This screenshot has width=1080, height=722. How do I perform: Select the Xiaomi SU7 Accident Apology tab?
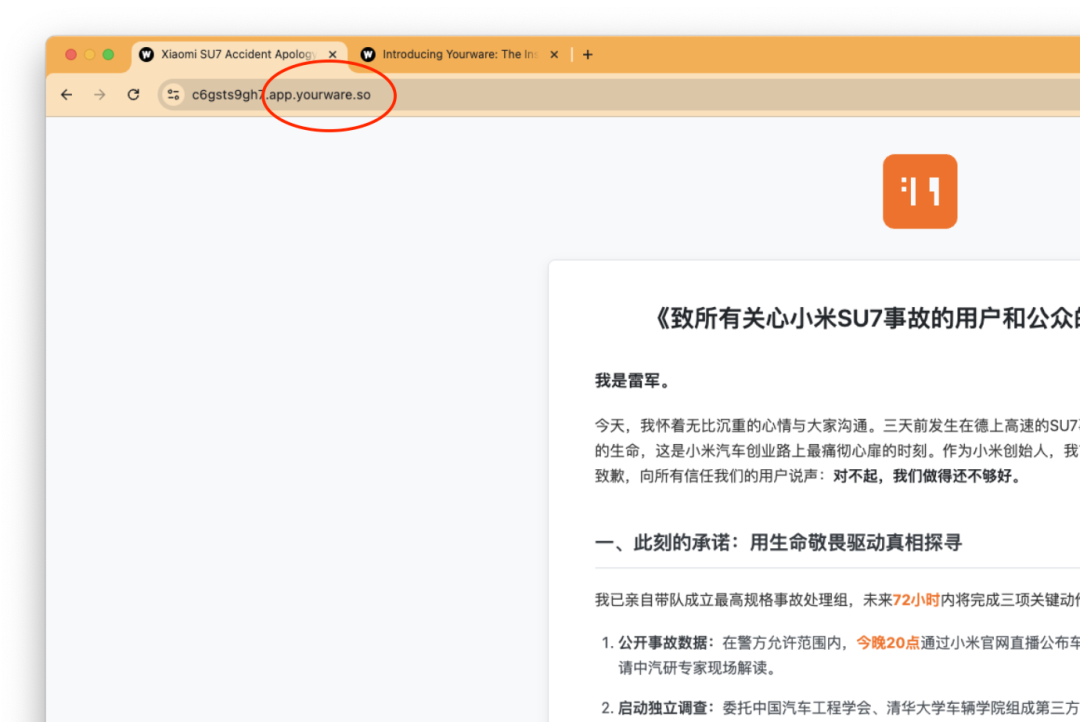pos(238,54)
